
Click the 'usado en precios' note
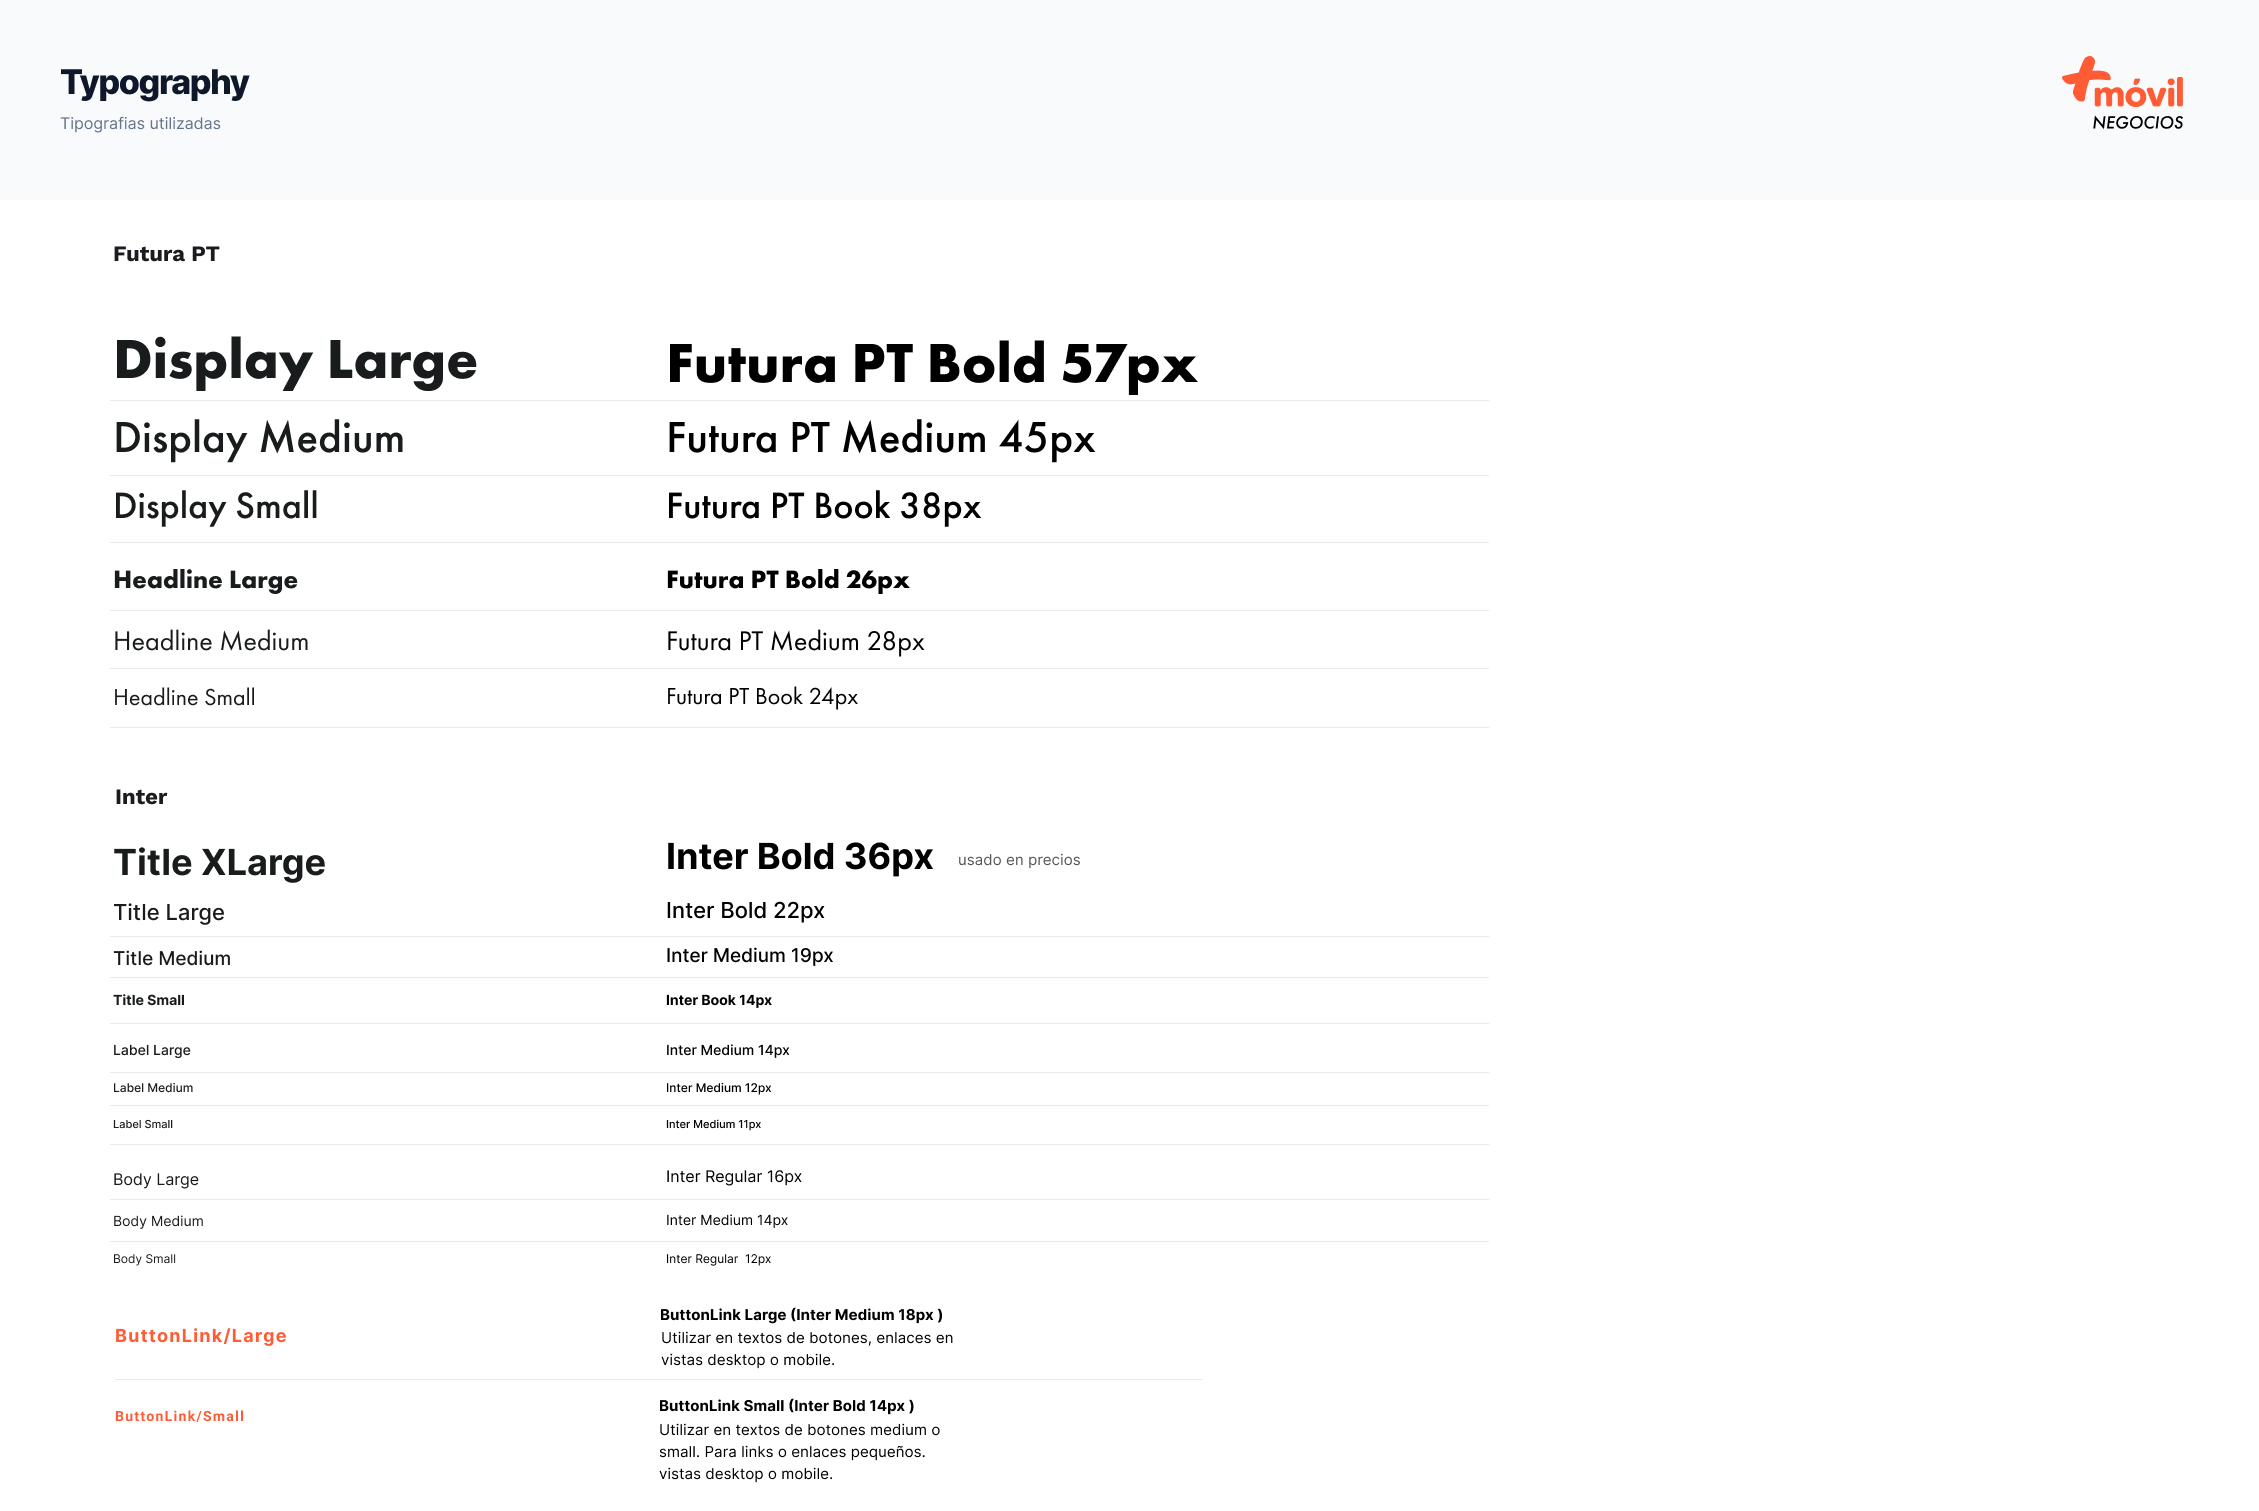coord(1018,860)
